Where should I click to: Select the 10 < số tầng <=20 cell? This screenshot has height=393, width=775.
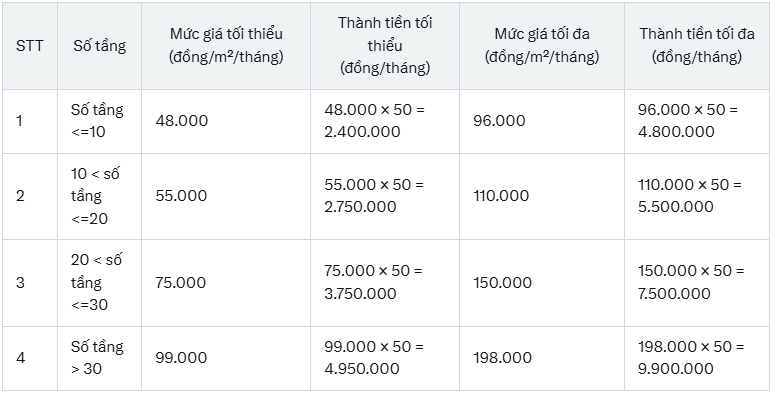pyautogui.click(x=99, y=196)
